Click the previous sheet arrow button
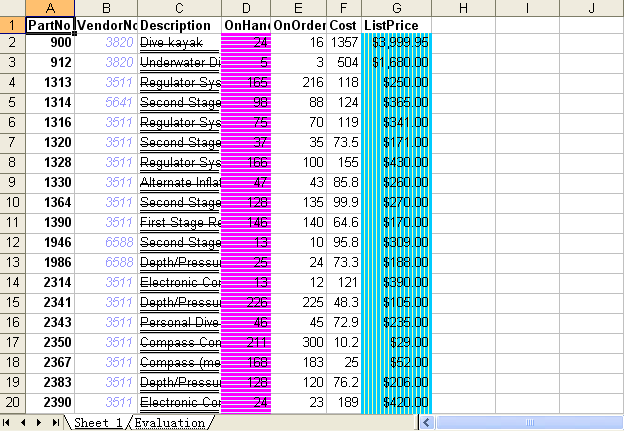The image size is (624, 432). pos(24,423)
